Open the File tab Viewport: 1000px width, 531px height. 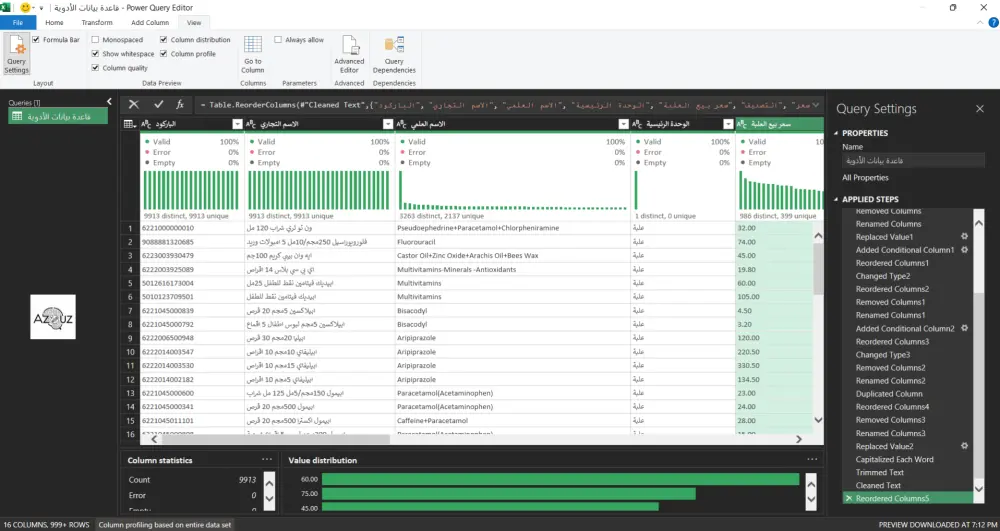point(18,22)
